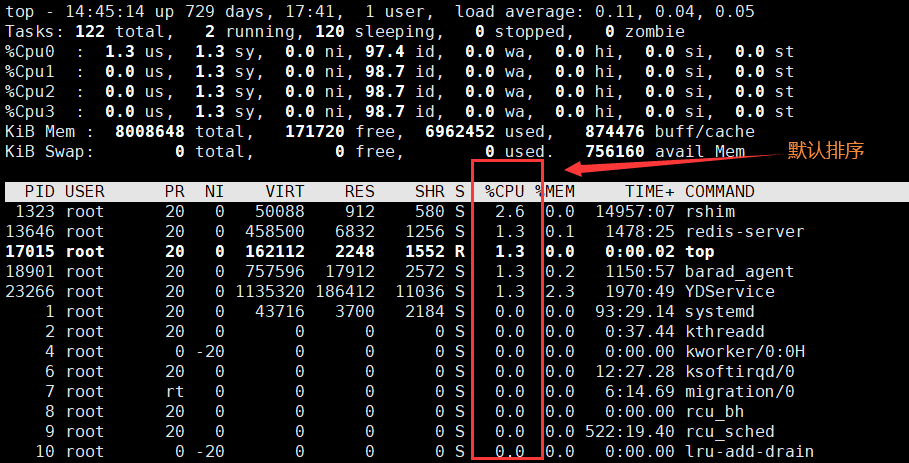Select the PID column header
This screenshot has width=909, height=463.
39,191
